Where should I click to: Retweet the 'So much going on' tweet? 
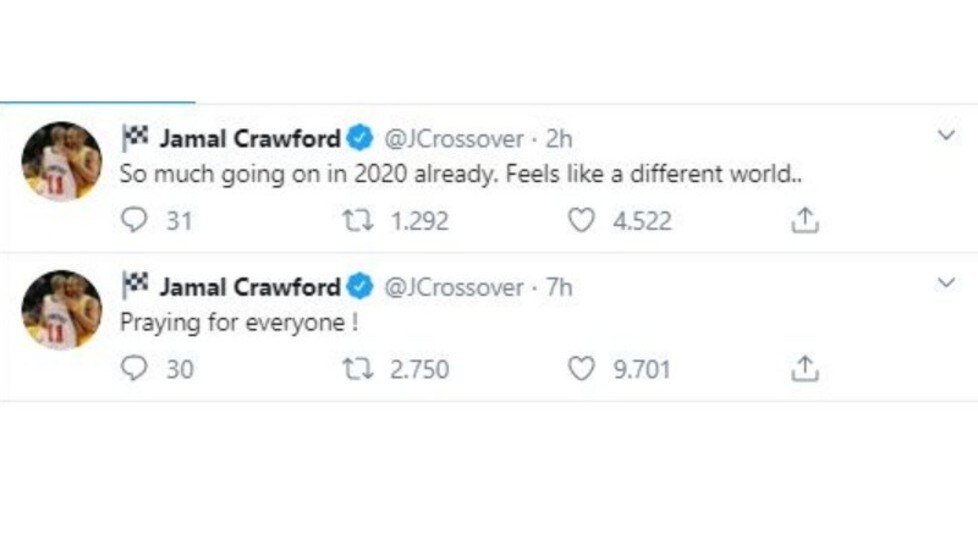pos(358,220)
